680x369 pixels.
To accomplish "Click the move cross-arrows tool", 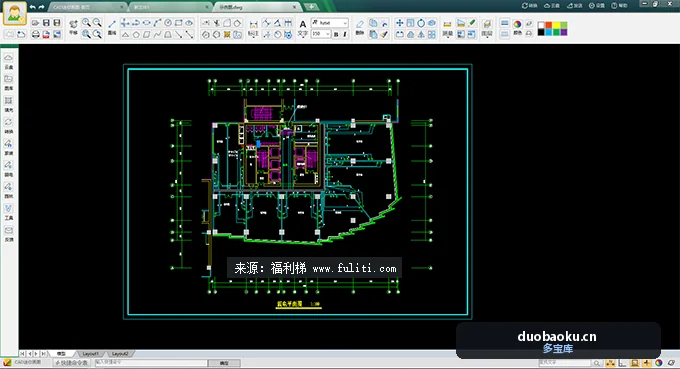I will pos(399,23).
